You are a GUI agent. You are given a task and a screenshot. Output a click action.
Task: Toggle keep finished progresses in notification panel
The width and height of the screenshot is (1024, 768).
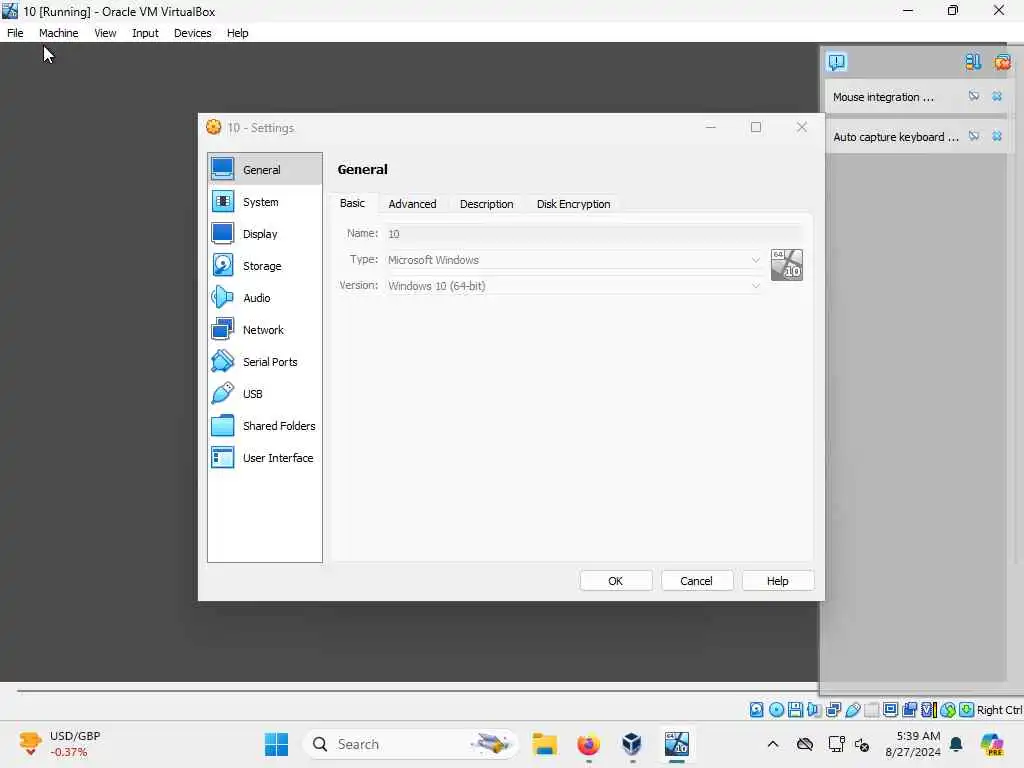pos(973,62)
